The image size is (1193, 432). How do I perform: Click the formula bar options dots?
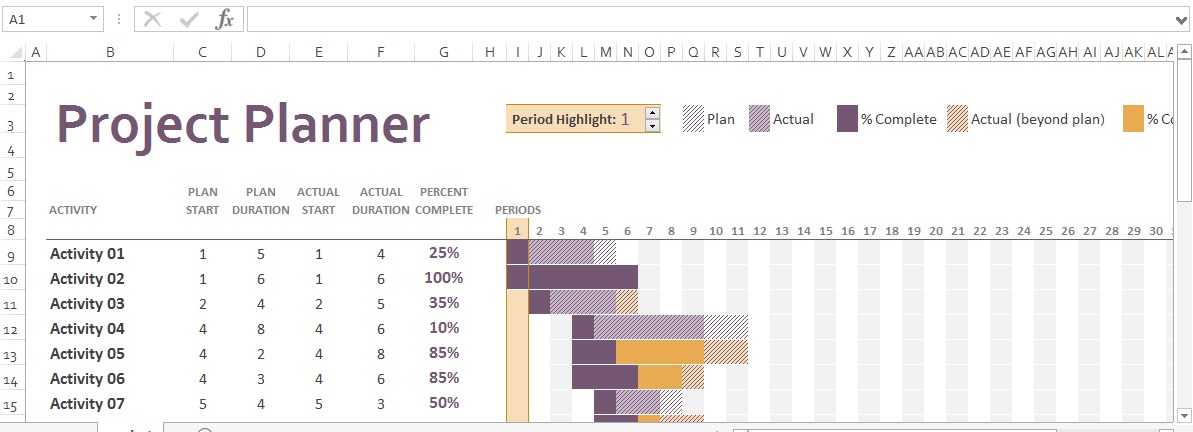click(x=119, y=19)
